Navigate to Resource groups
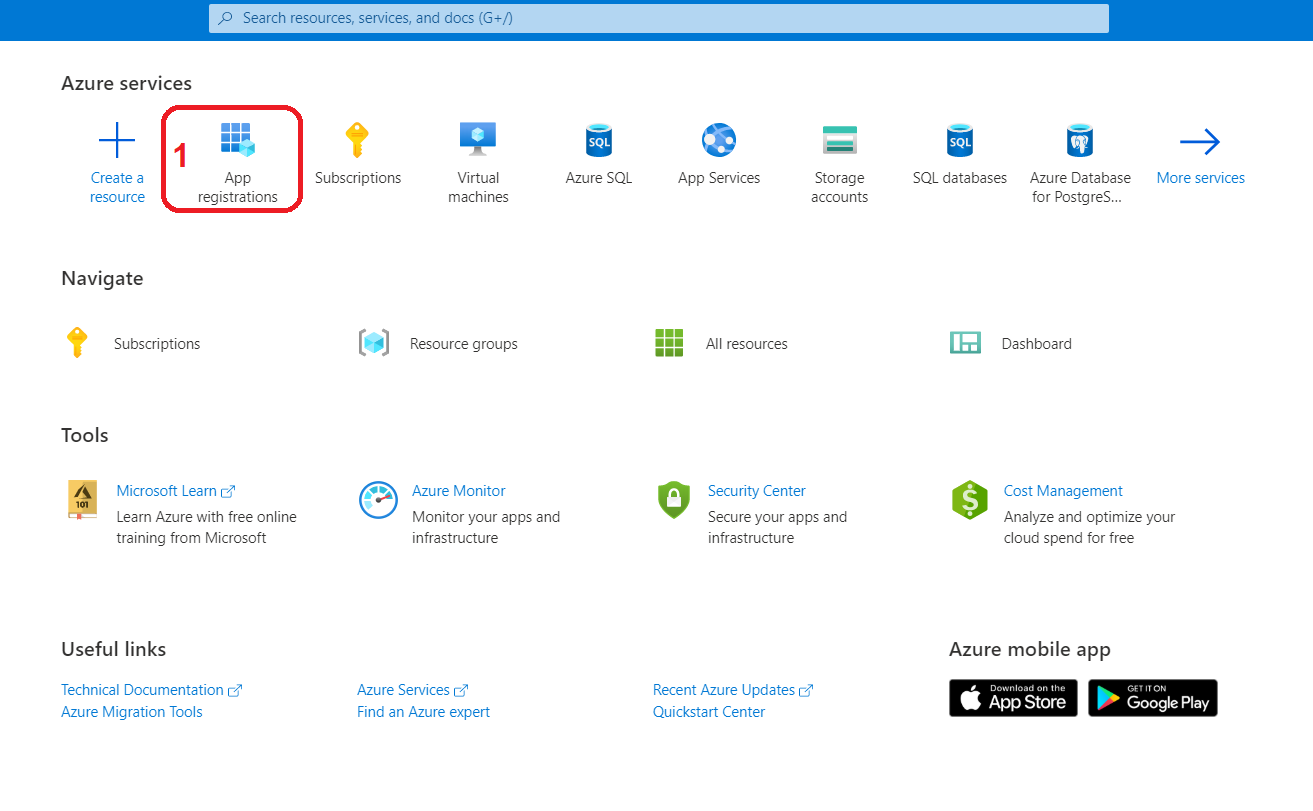Viewport: 1313px width, 811px height. 463,344
